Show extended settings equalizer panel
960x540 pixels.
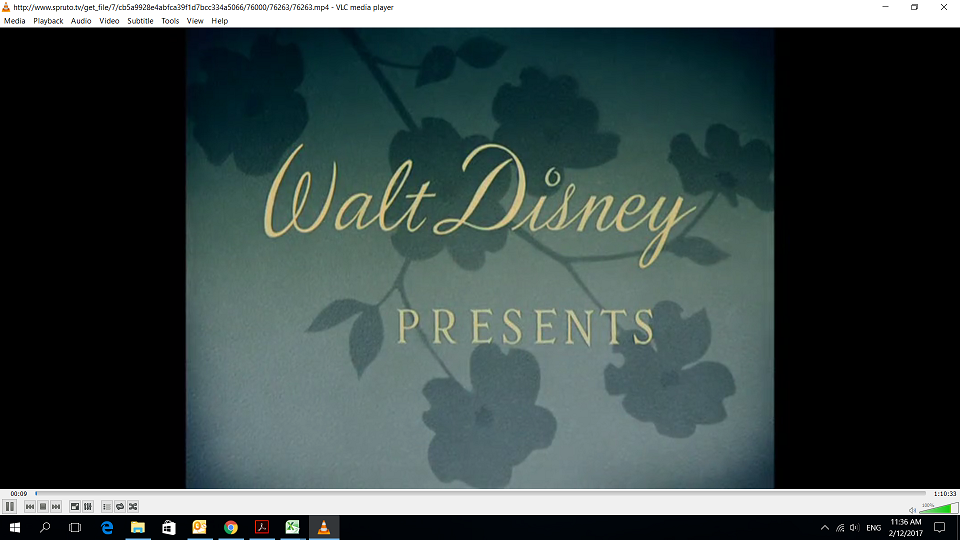(88, 506)
